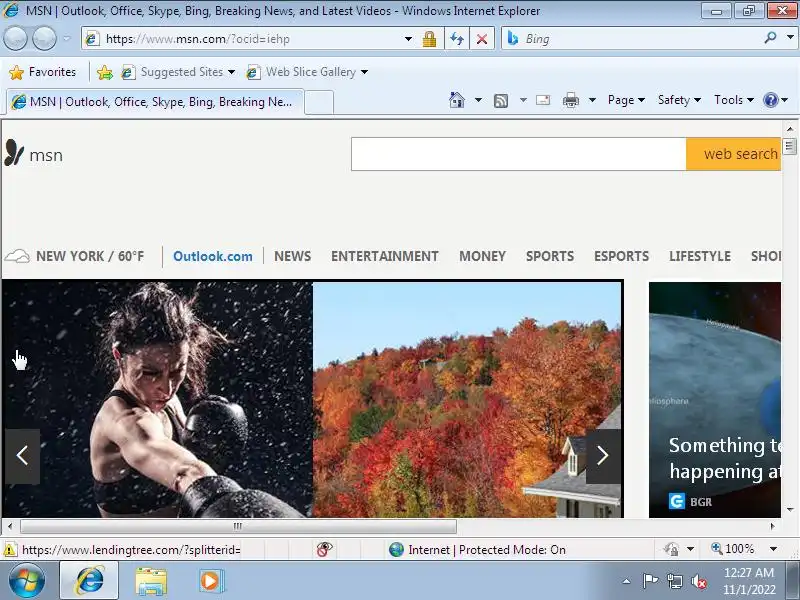Image resolution: width=800 pixels, height=600 pixels.
Task: Open Web Slice Gallery link
Action: [303, 72]
